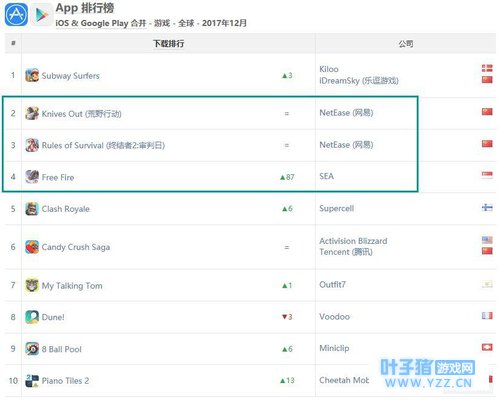Click the iOS App Store icon
This screenshot has height=400, width=499.
click(16, 14)
